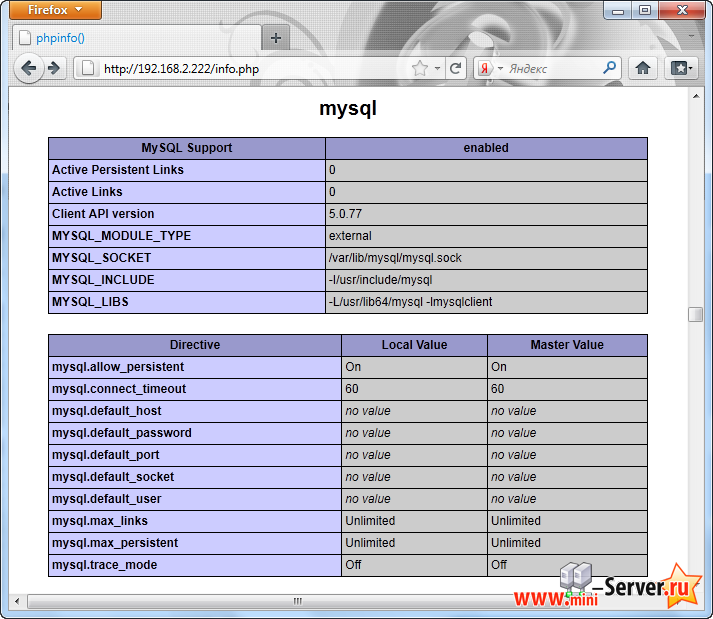This screenshot has height=619, width=713.
Task: Reload the current page
Action: pos(455,69)
